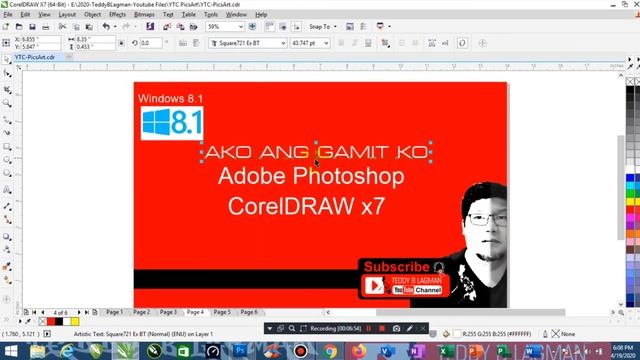640x360 pixels.
Task: Click the rotation angle input field
Action: [x=151, y=43]
